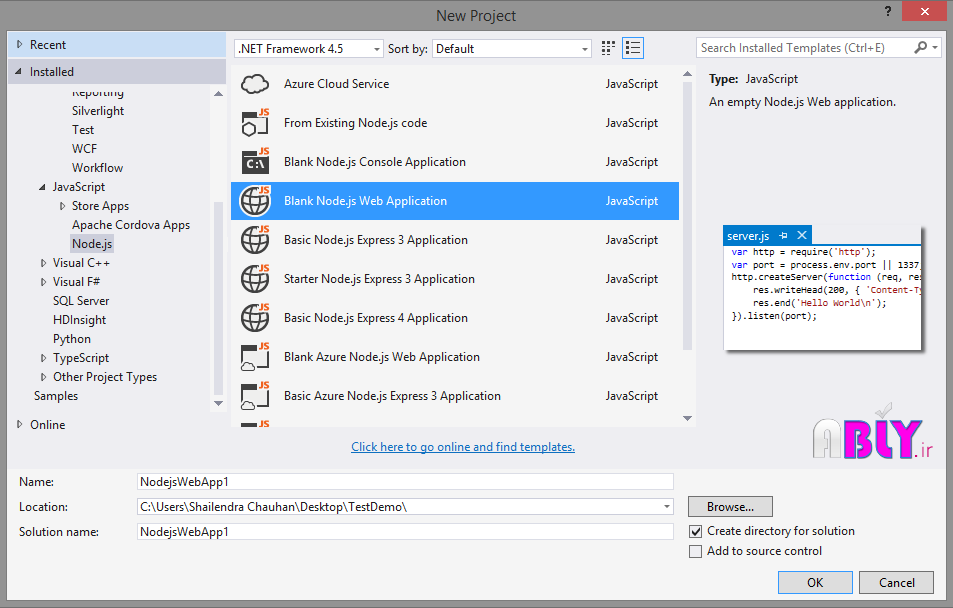The width and height of the screenshot is (953, 608).
Task: Toggle Create directory for solution checkbox
Action: tap(695, 531)
